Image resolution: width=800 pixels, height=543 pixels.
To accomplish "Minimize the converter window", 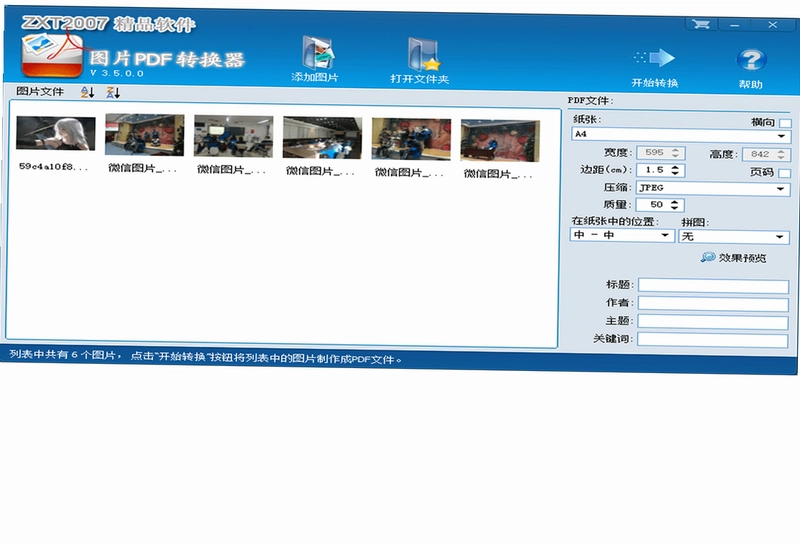I will pyautogui.click(x=735, y=24).
